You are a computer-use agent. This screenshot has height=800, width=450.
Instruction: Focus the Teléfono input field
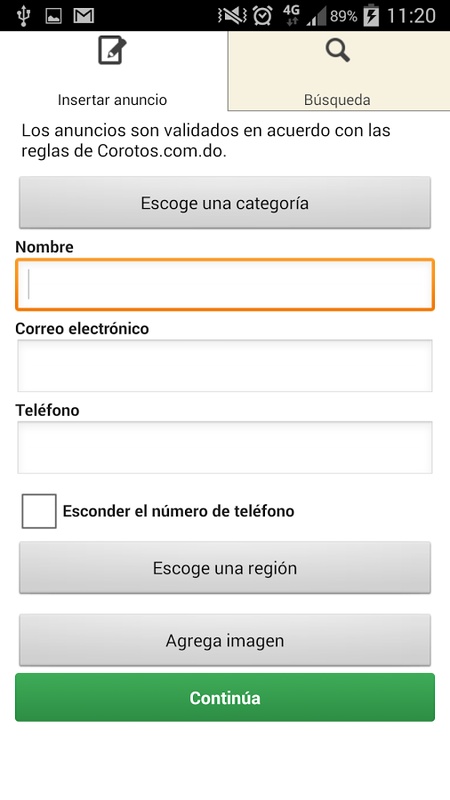[x=225, y=447]
